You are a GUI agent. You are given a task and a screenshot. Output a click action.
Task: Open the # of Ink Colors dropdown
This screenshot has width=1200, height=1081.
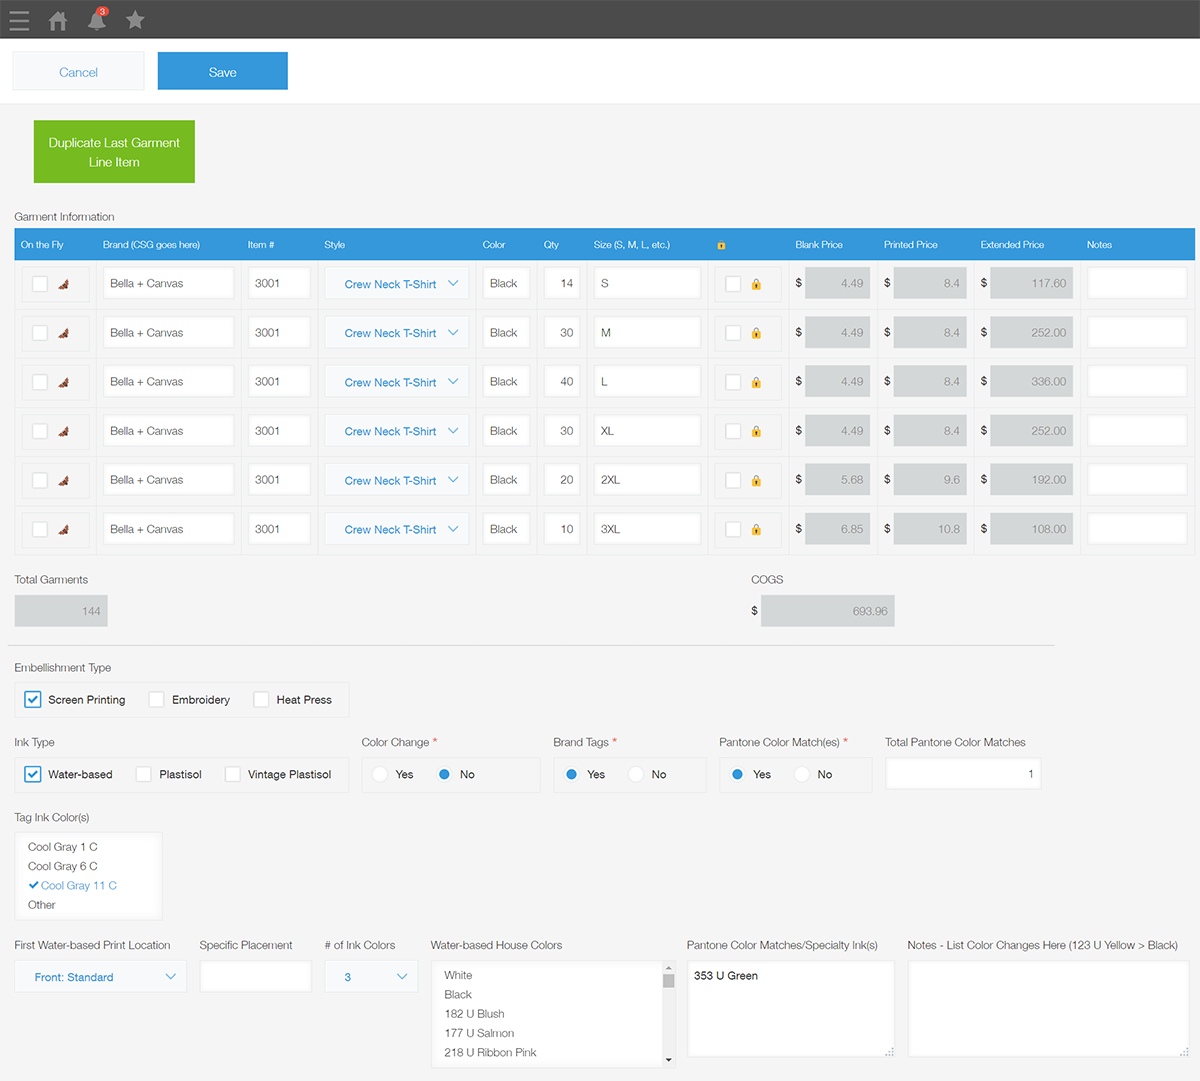(x=372, y=977)
